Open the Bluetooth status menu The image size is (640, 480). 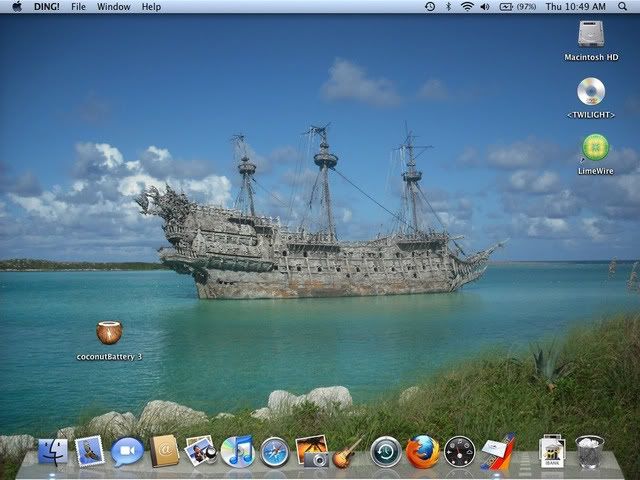tap(449, 7)
